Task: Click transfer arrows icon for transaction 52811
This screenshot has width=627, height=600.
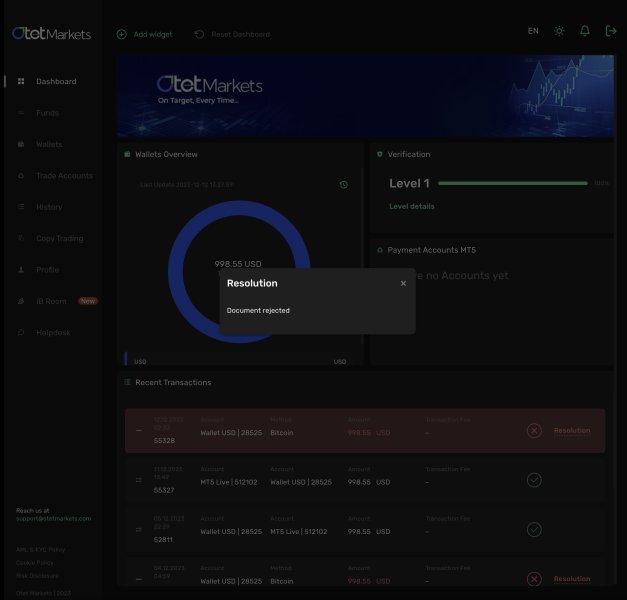Action: point(139,530)
